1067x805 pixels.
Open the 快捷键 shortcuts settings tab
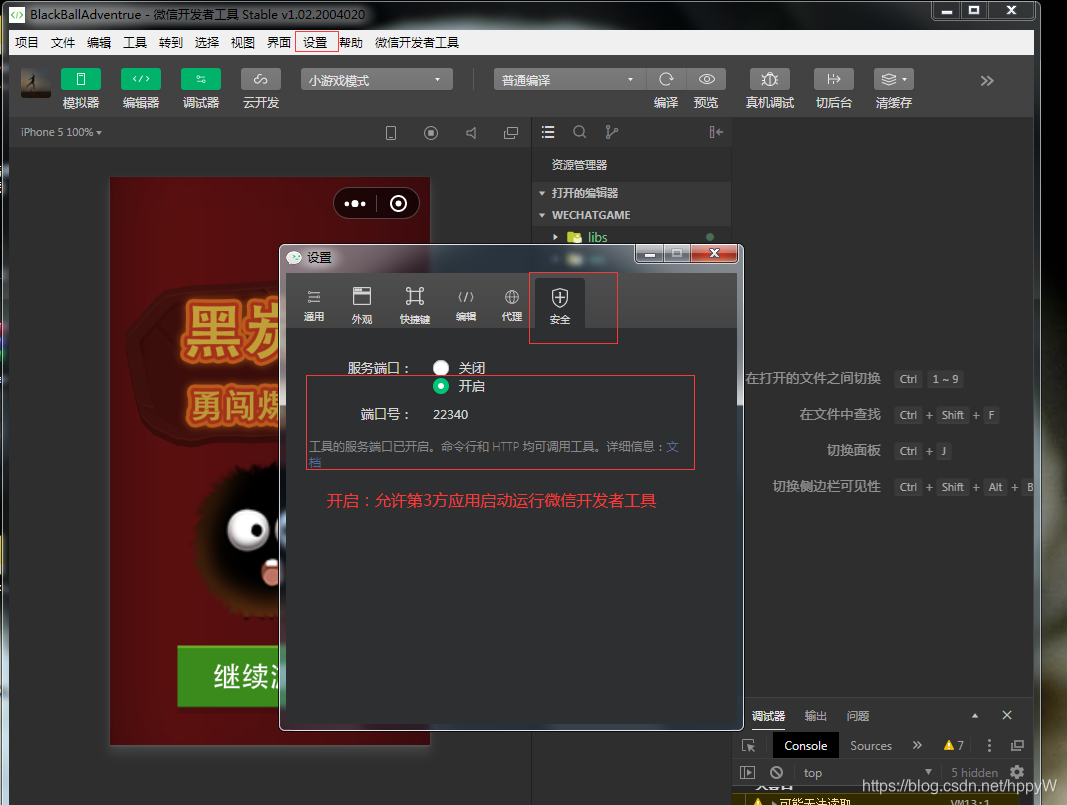coord(414,306)
